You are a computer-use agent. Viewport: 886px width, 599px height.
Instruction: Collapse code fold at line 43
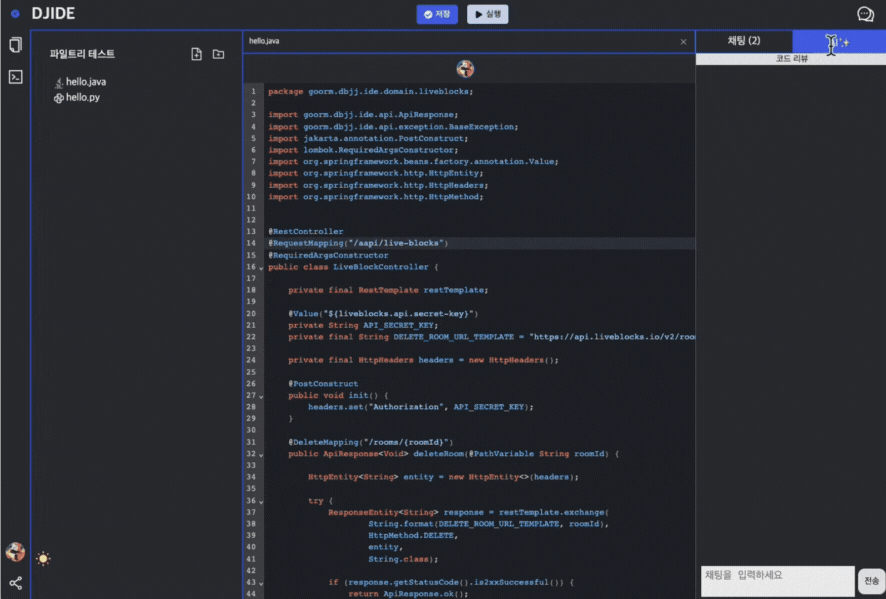click(x=261, y=583)
